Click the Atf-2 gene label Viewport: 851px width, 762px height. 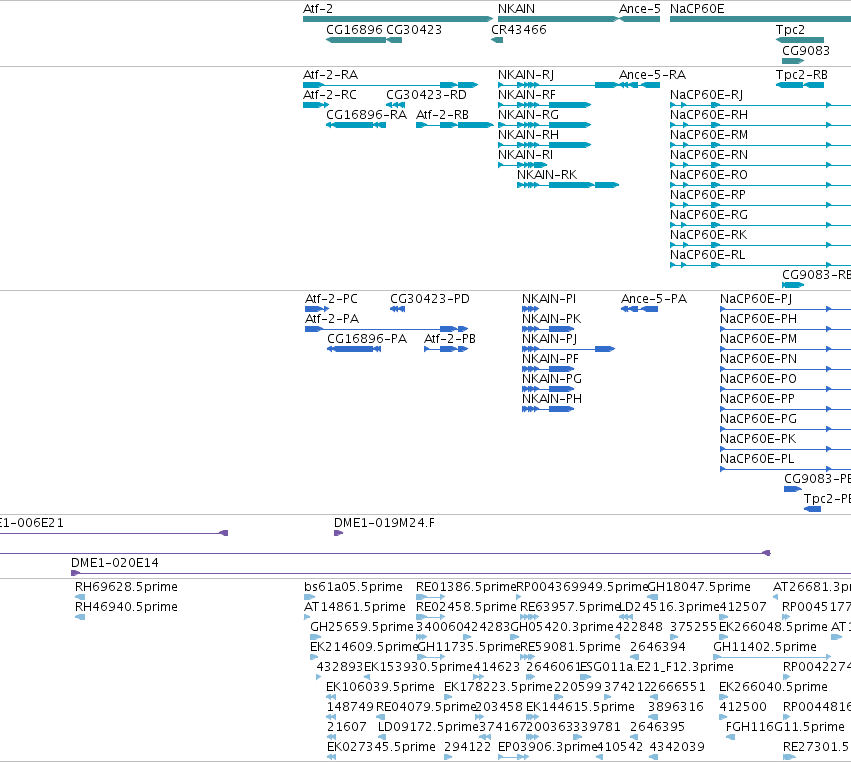[318, 9]
